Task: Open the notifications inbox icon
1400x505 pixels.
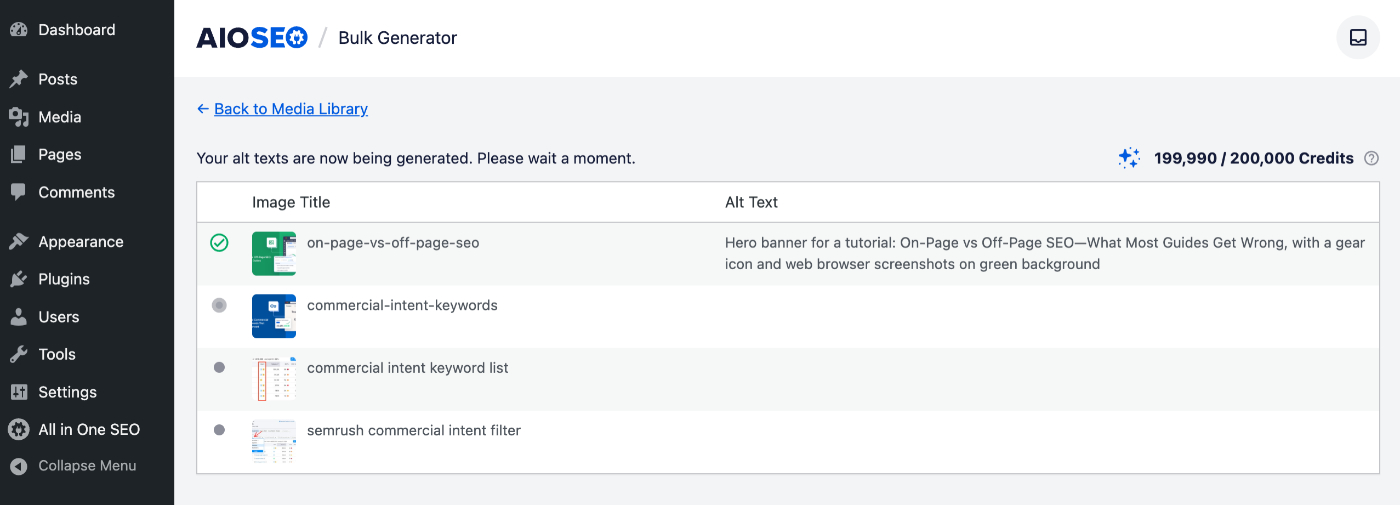Action: point(1358,38)
